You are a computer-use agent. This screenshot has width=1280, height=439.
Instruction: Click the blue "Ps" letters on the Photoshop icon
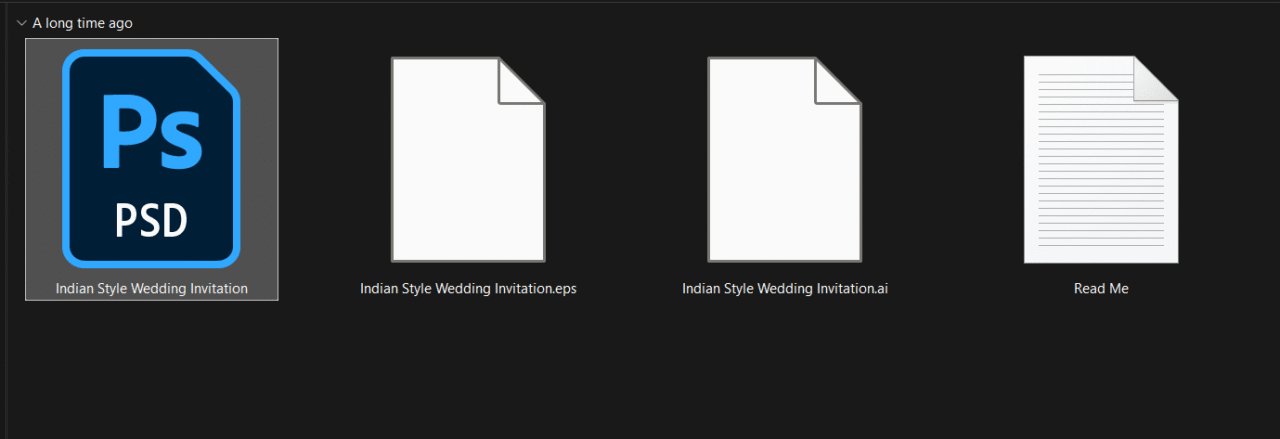pyautogui.click(x=152, y=132)
